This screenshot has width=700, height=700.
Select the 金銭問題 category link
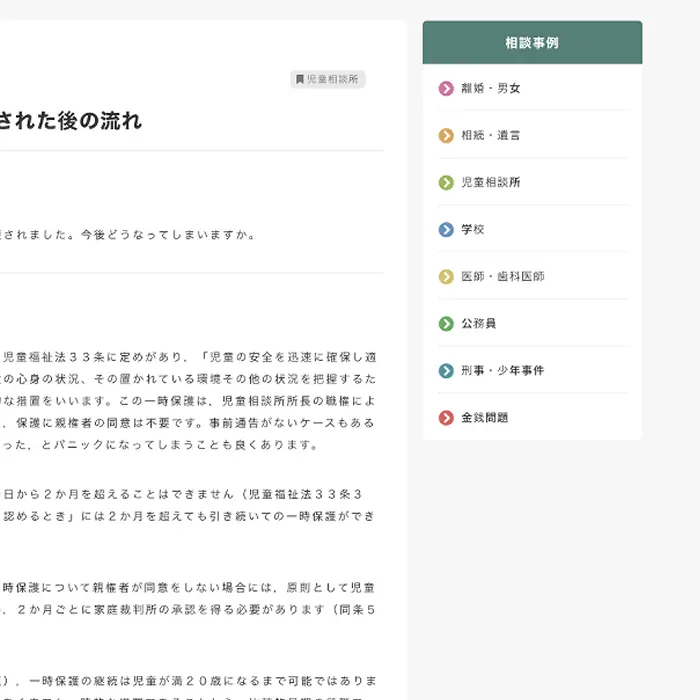(x=485, y=418)
